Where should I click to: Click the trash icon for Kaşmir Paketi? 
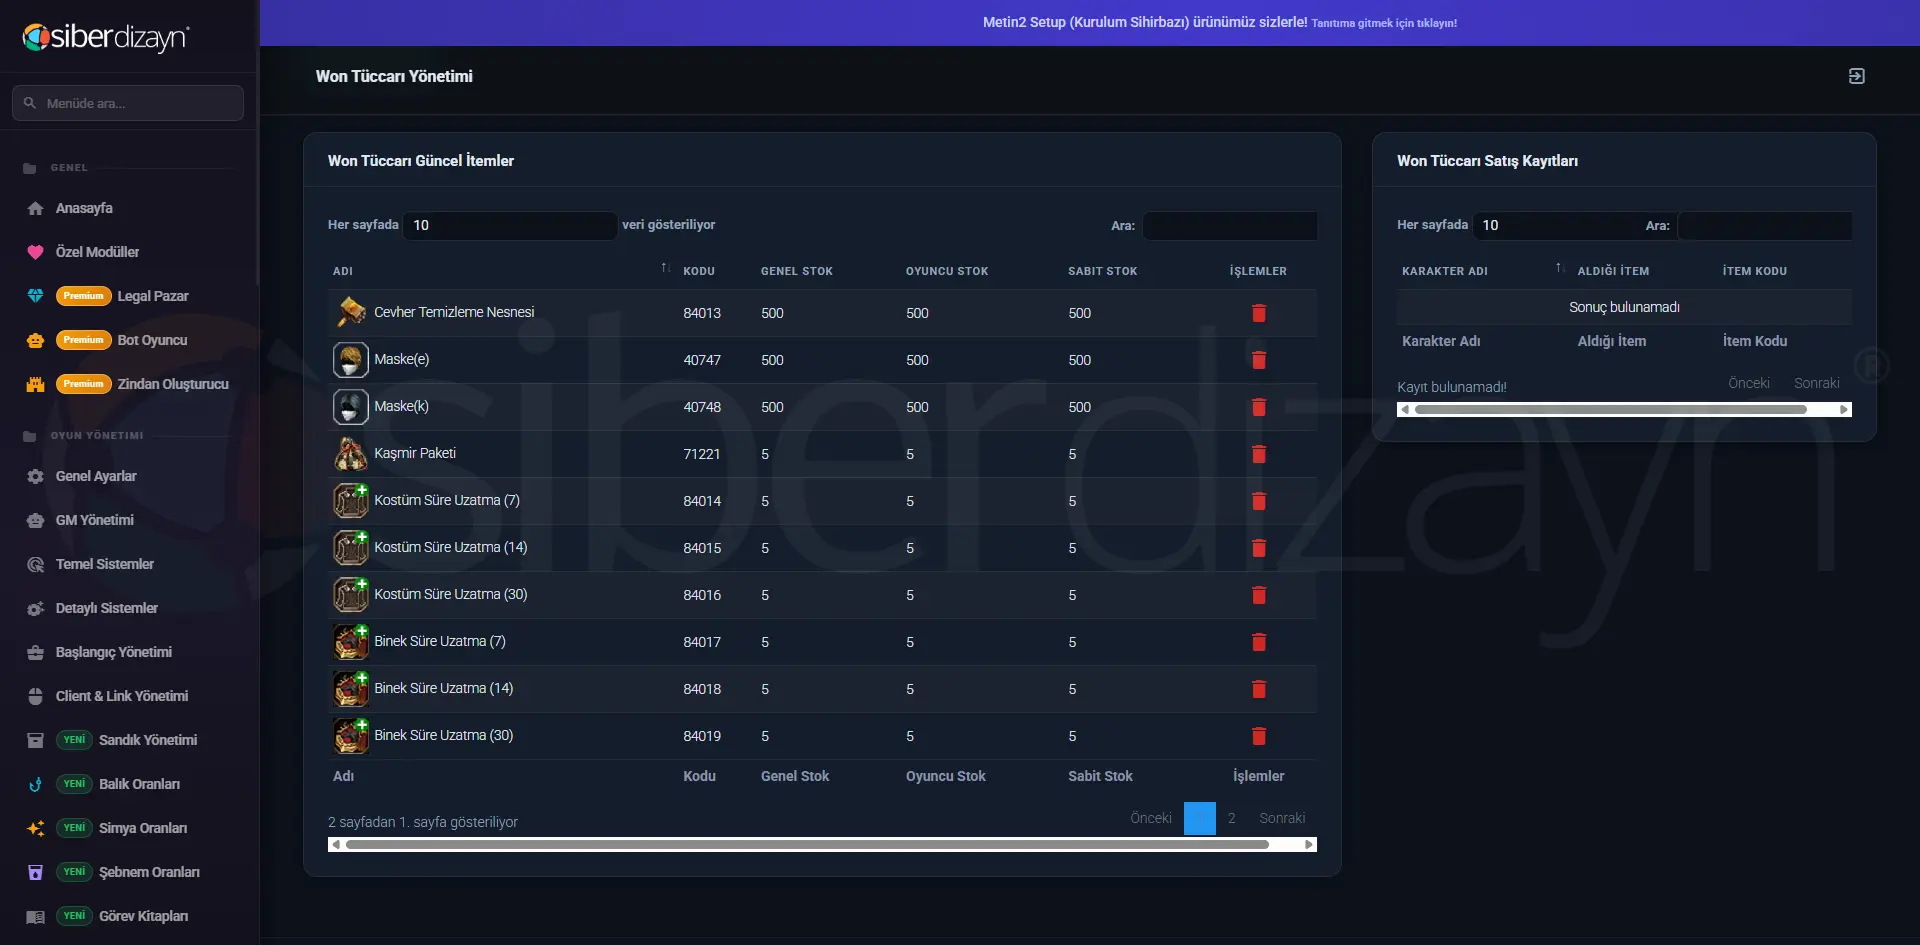pos(1259,454)
